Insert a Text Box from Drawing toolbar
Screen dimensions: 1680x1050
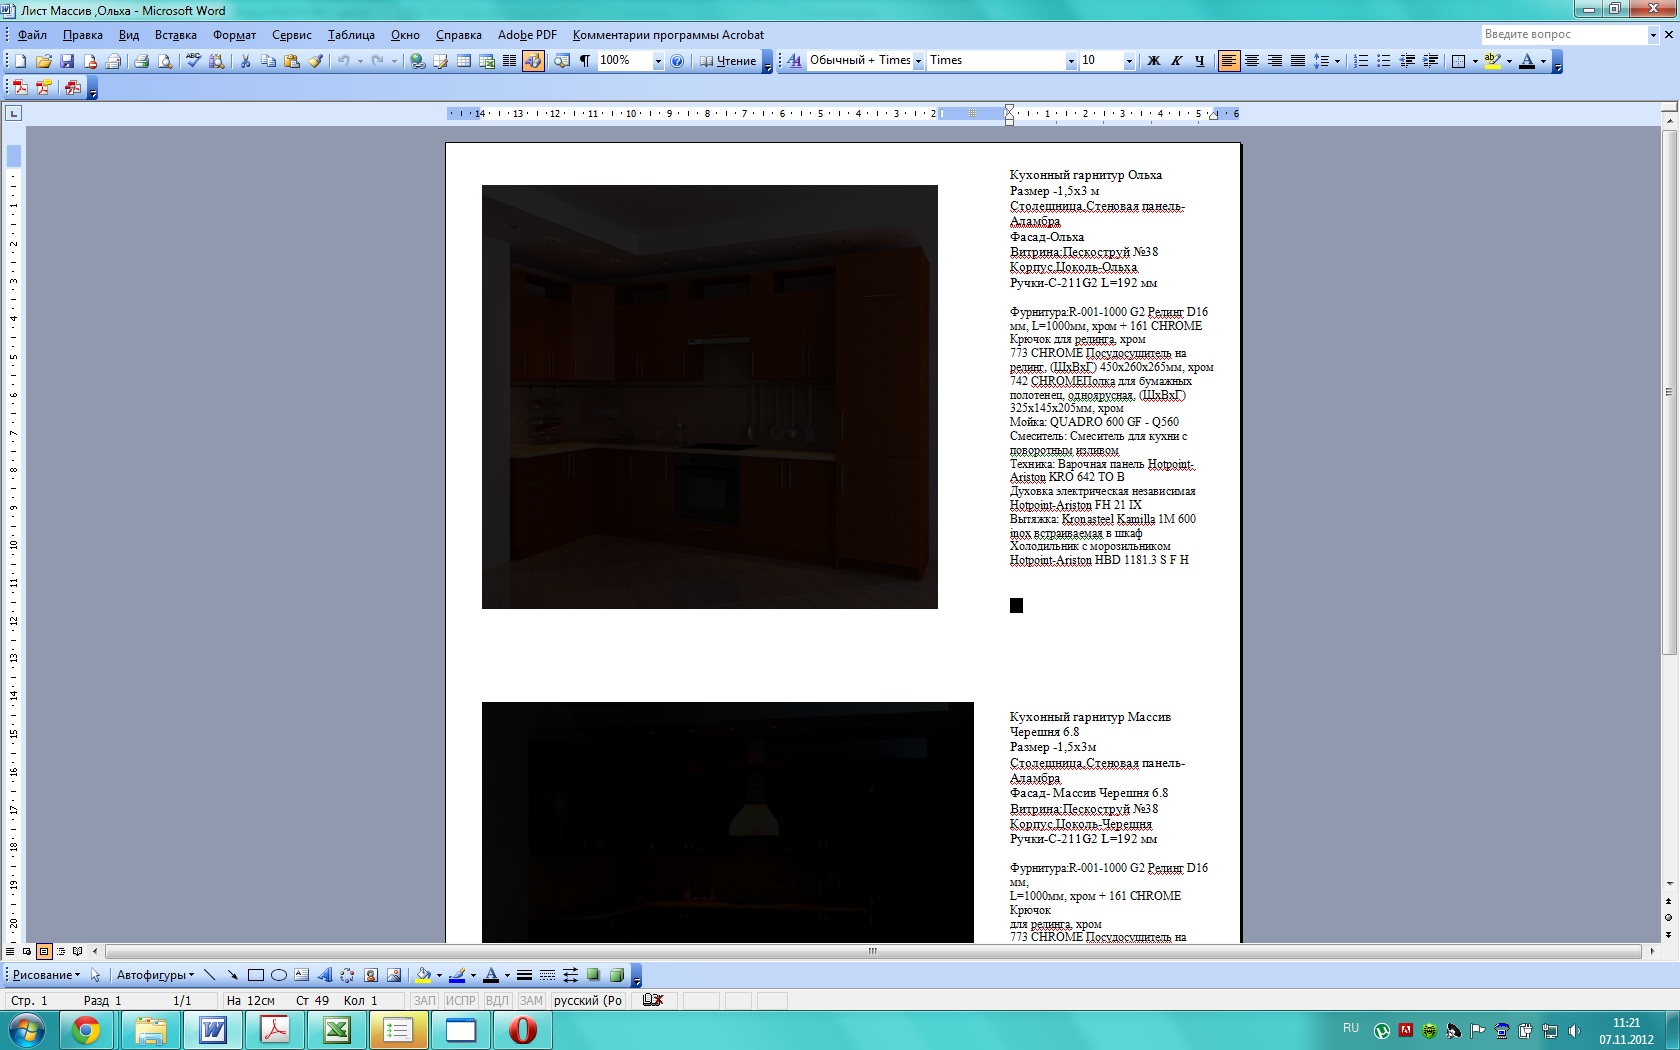pyautogui.click(x=302, y=975)
